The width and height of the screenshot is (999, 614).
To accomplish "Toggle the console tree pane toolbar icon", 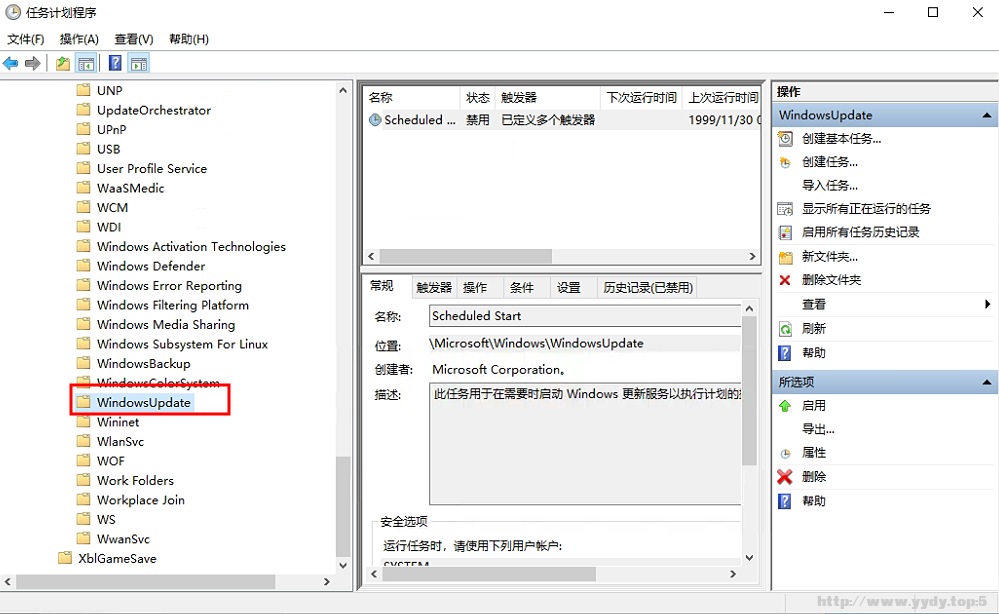I will click(x=86, y=64).
